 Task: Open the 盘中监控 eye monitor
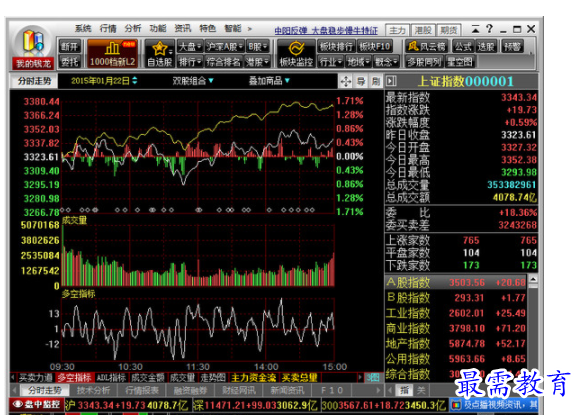[x=36, y=405]
